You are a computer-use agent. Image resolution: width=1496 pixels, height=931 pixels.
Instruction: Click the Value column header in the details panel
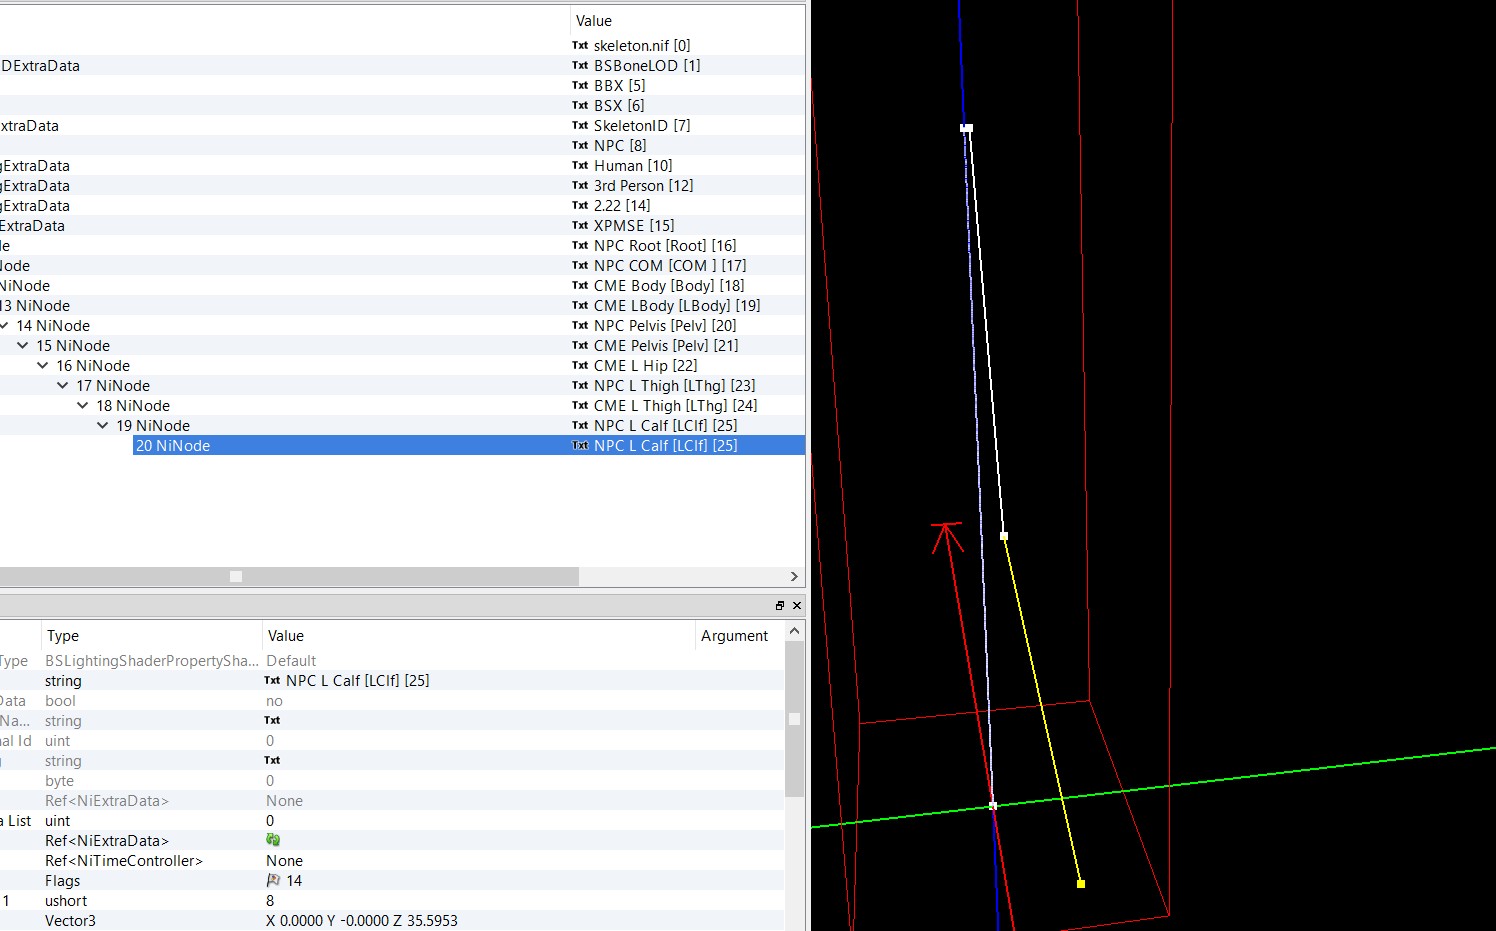[x=477, y=636]
